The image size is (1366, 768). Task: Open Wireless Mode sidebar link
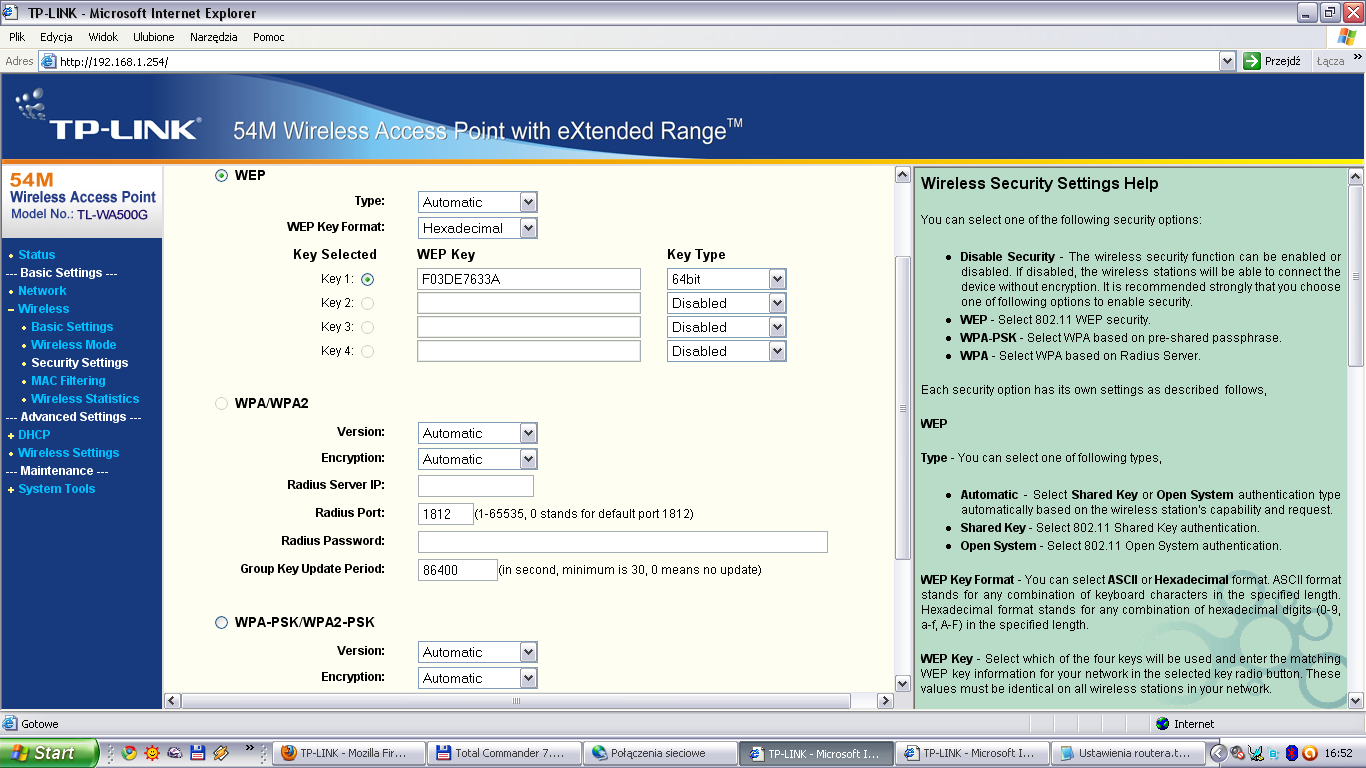73,345
